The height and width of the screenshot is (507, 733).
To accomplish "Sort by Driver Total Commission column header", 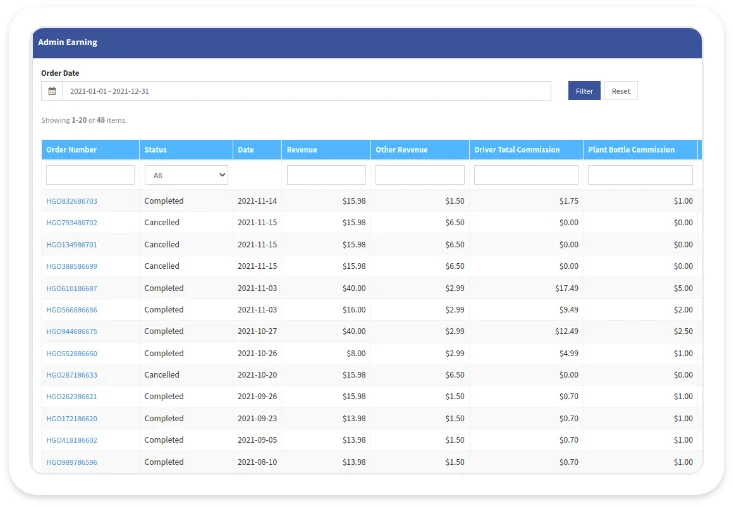I will 517,150.
